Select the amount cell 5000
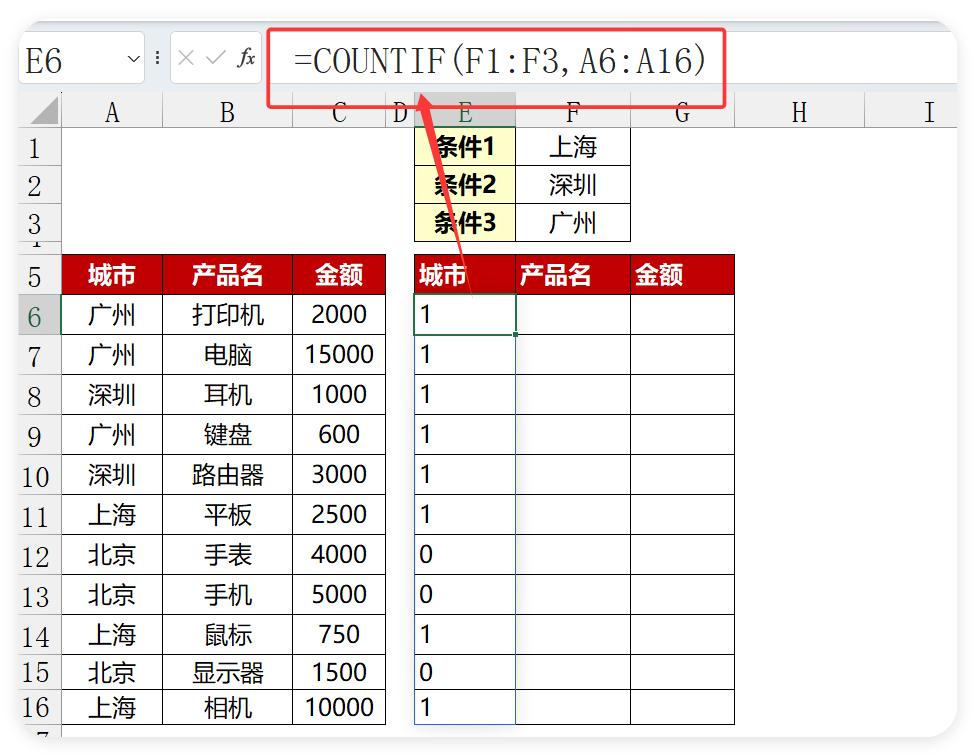 click(x=339, y=595)
